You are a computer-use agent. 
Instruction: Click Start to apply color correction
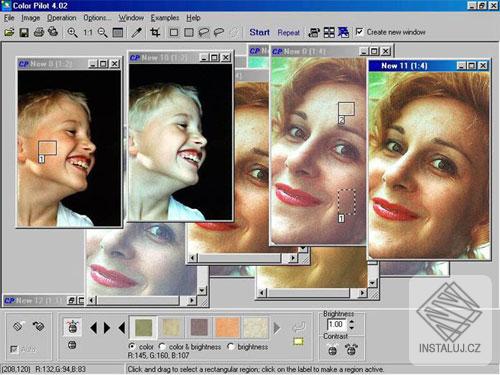click(259, 32)
